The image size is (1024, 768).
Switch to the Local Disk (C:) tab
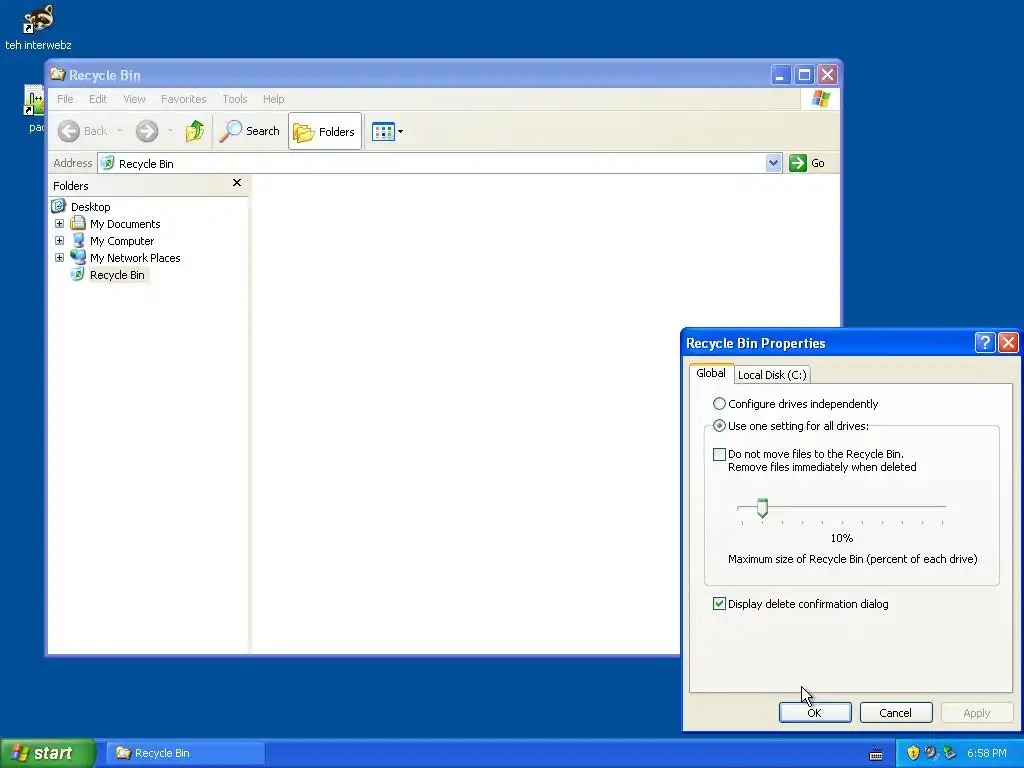pos(772,375)
